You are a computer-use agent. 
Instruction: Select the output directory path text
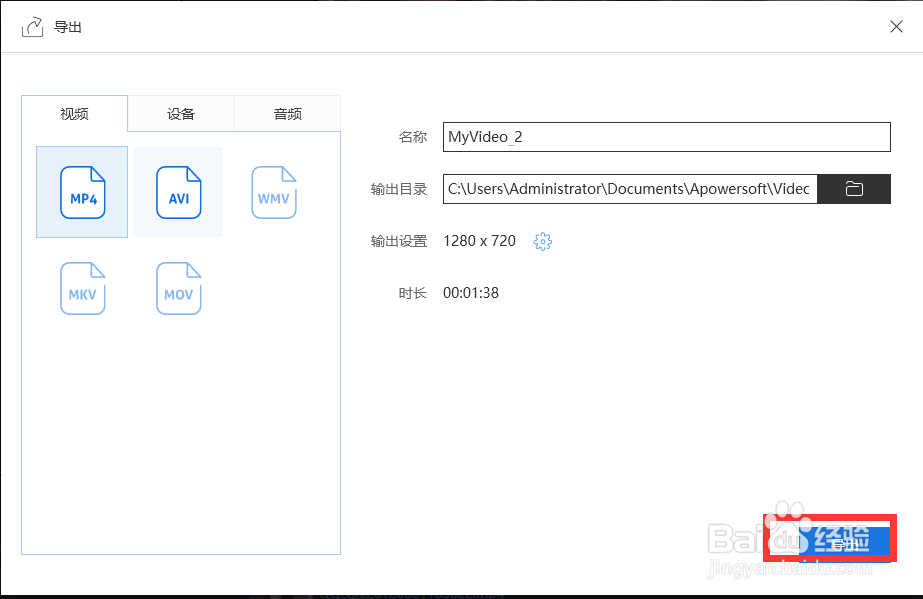click(630, 188)
